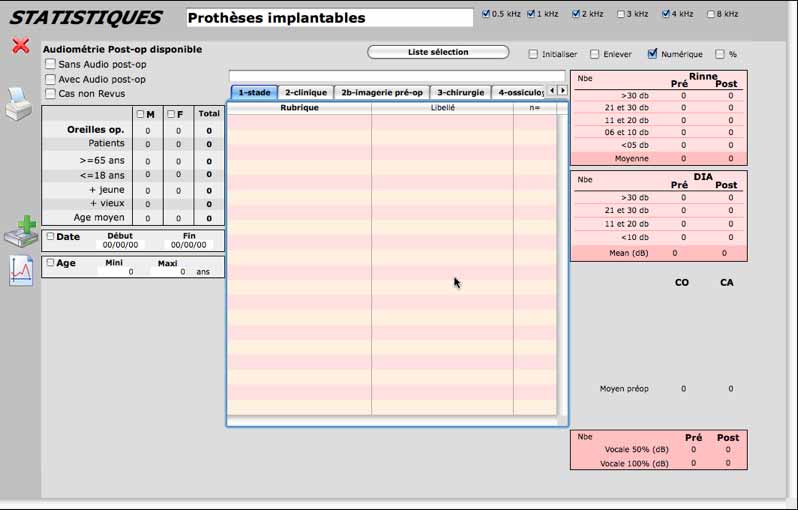The image size is (798, 510).
Task: Click the Moyen préop label
Action: tap(624, 389)
